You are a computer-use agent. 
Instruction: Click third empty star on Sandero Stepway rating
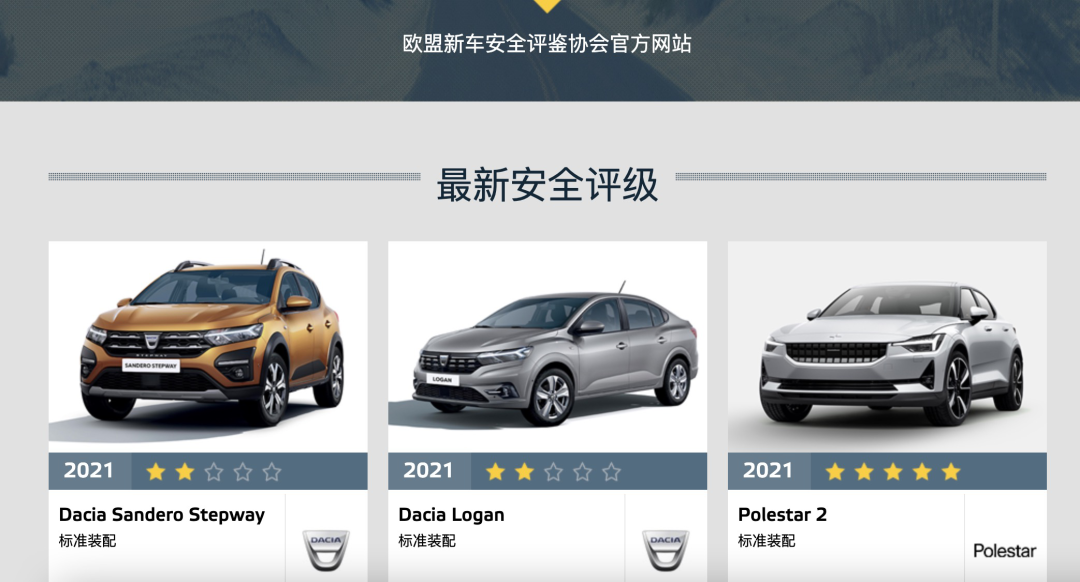pyautogui.click(x=214, y=472)
